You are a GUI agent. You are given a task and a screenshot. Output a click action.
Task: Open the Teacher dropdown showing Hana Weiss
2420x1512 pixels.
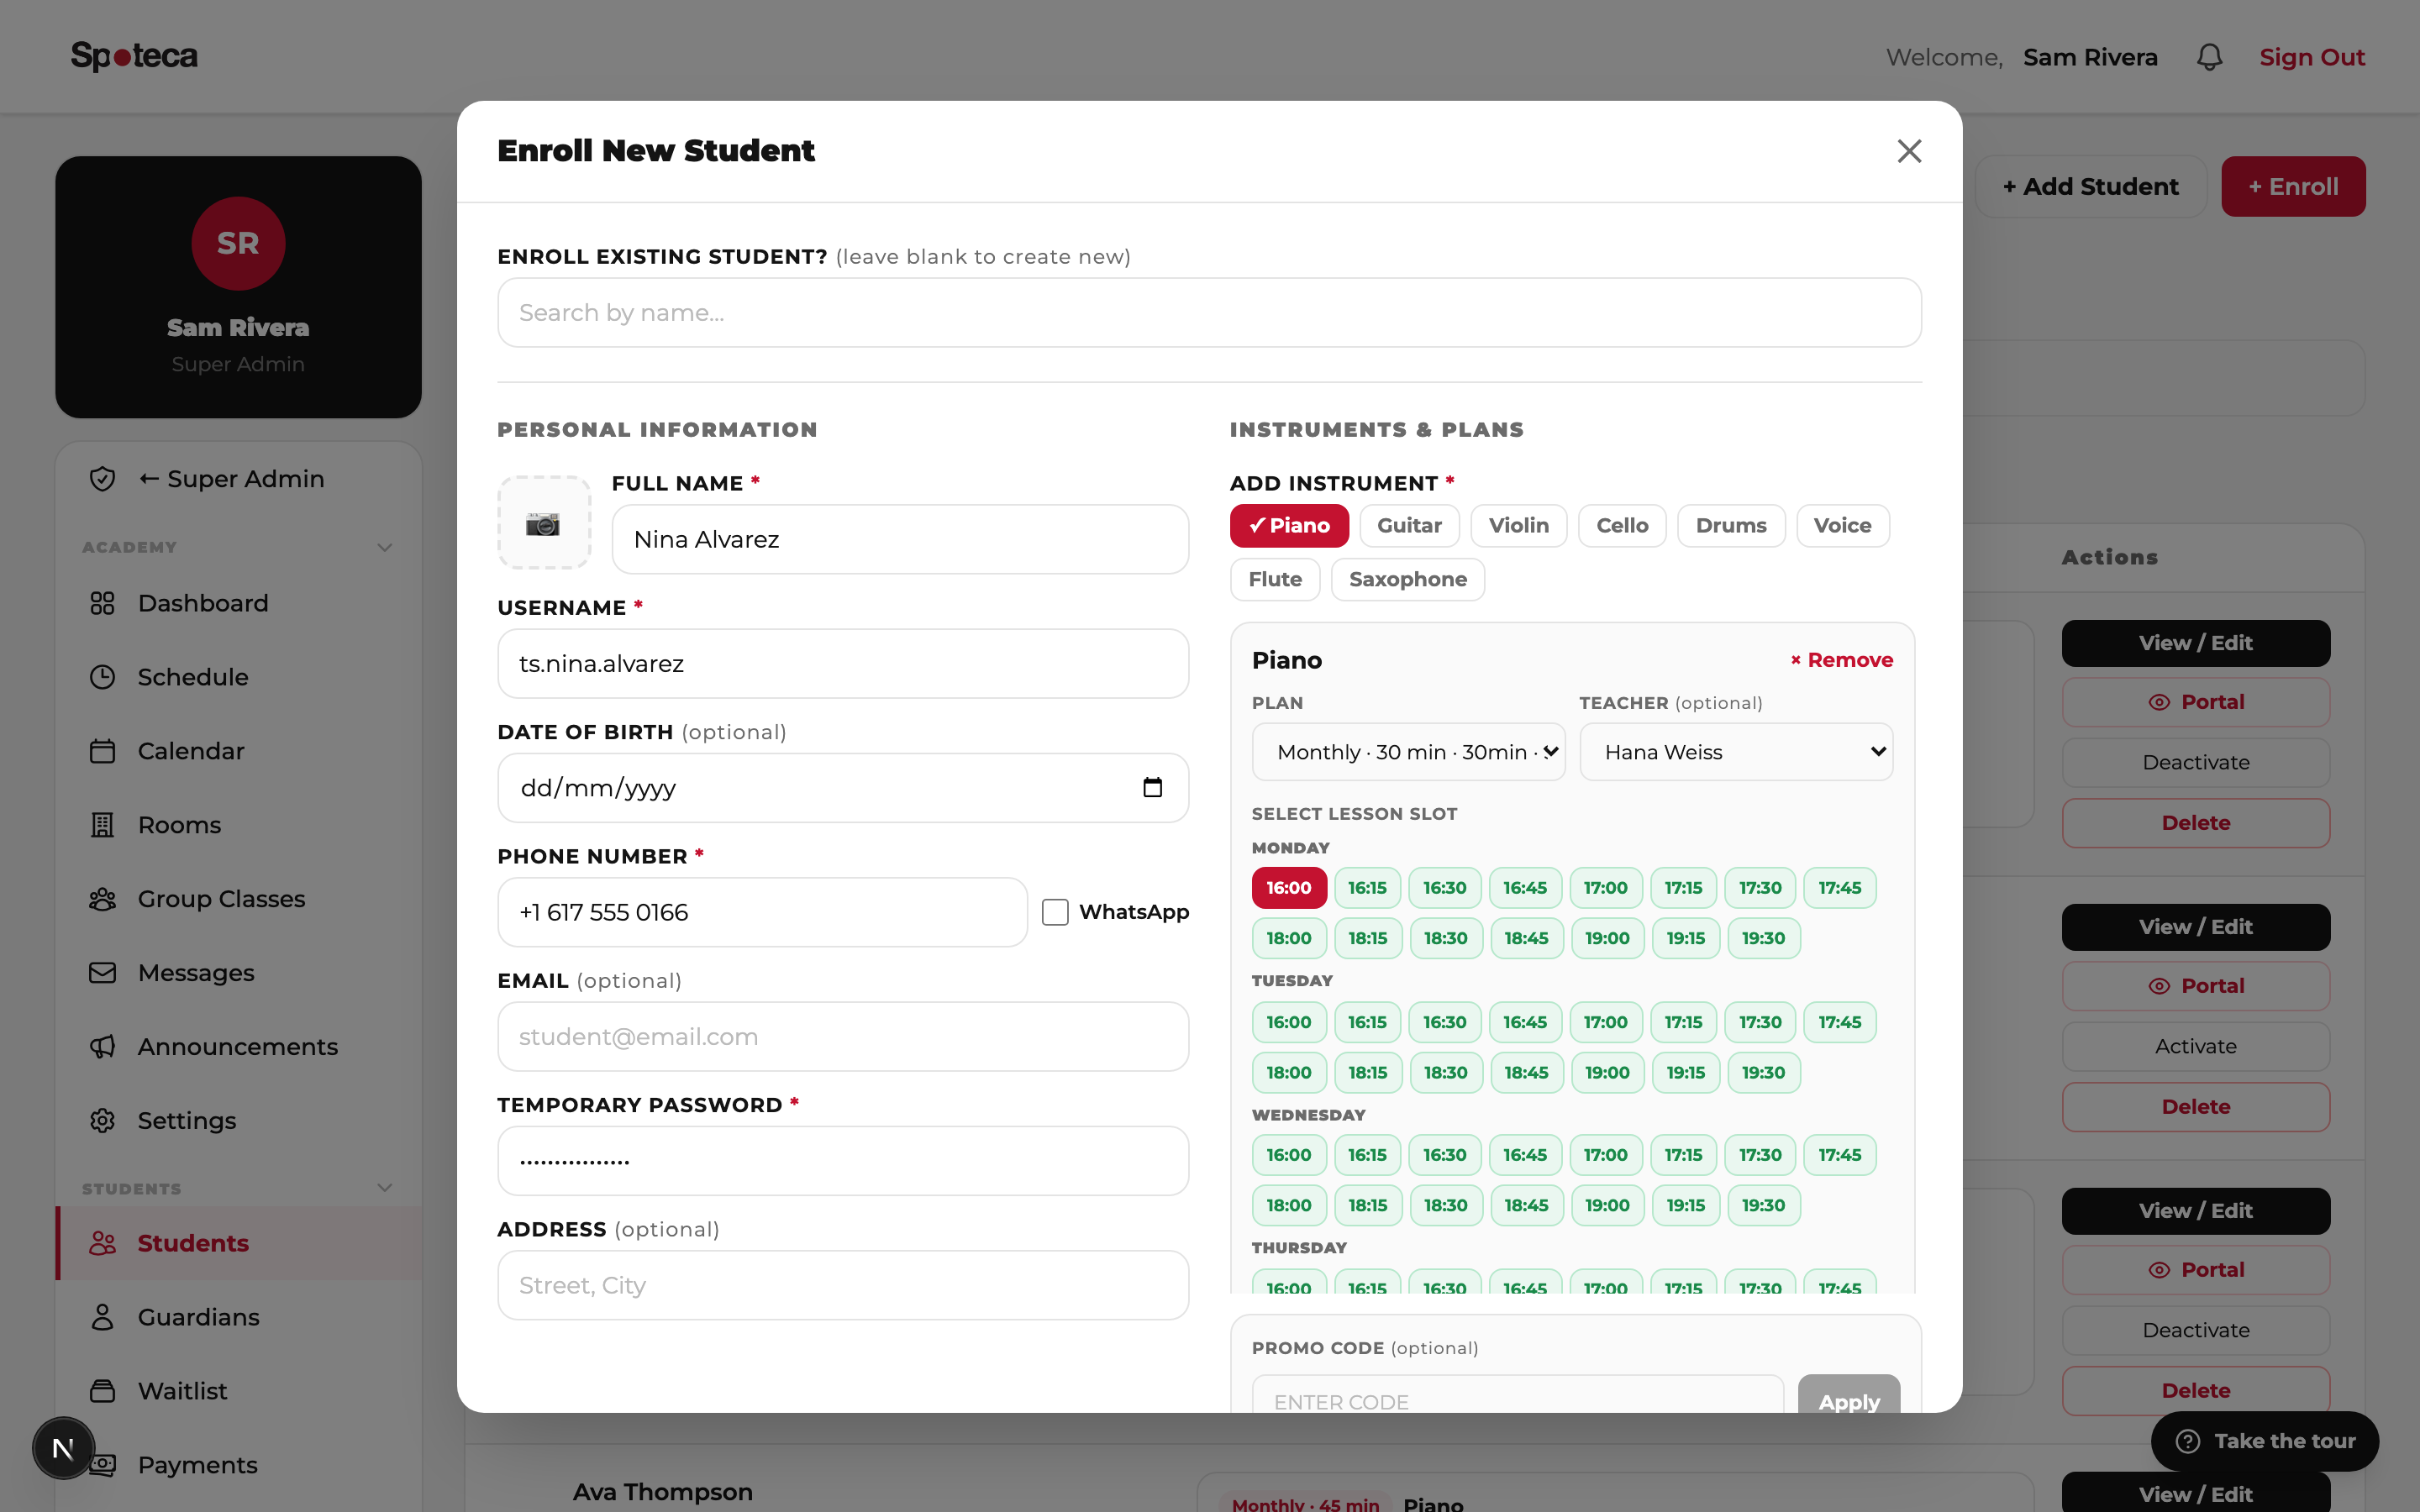click(x=1736, y=752)
